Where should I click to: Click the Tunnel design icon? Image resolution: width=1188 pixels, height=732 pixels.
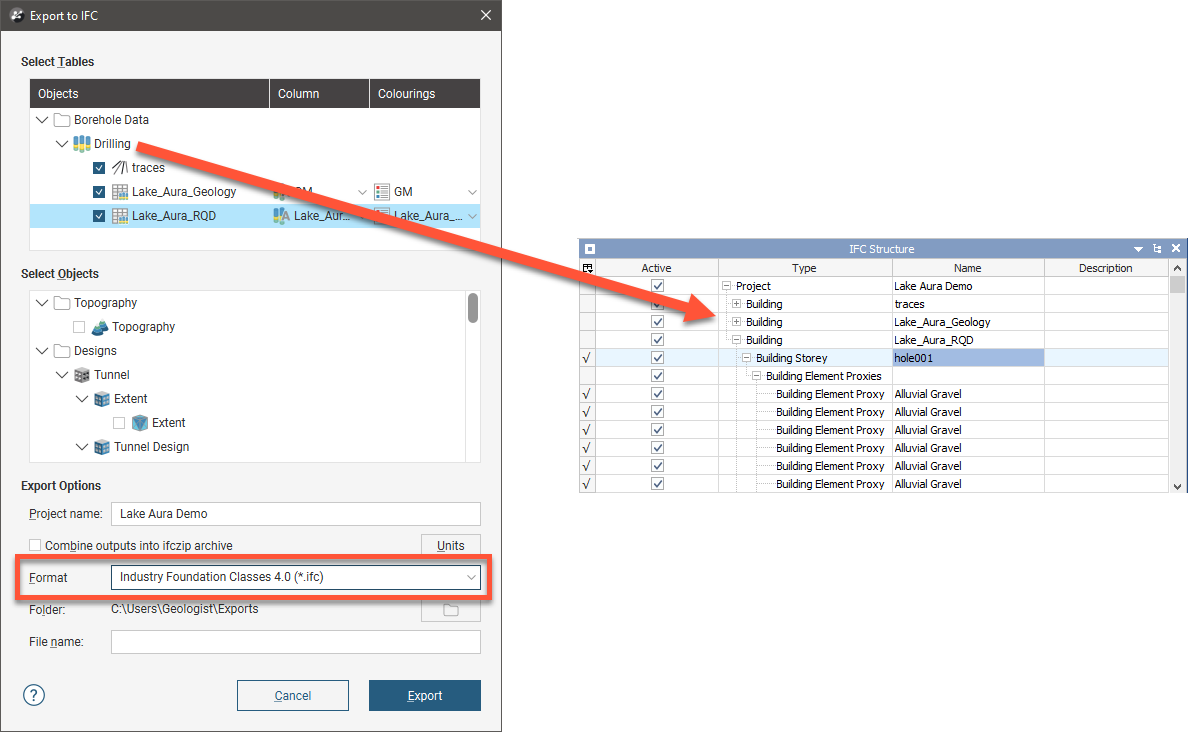point(82,375)
